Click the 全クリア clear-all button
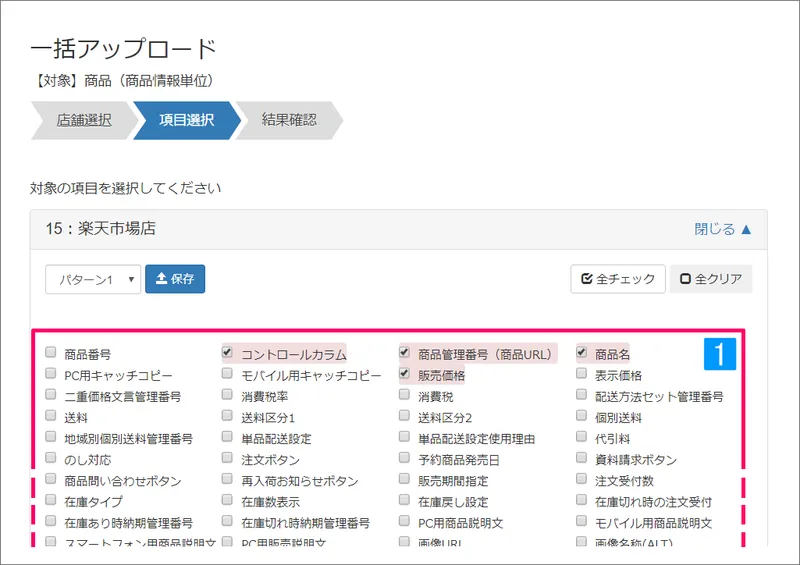The image size is (800, 565). point(711,279)
